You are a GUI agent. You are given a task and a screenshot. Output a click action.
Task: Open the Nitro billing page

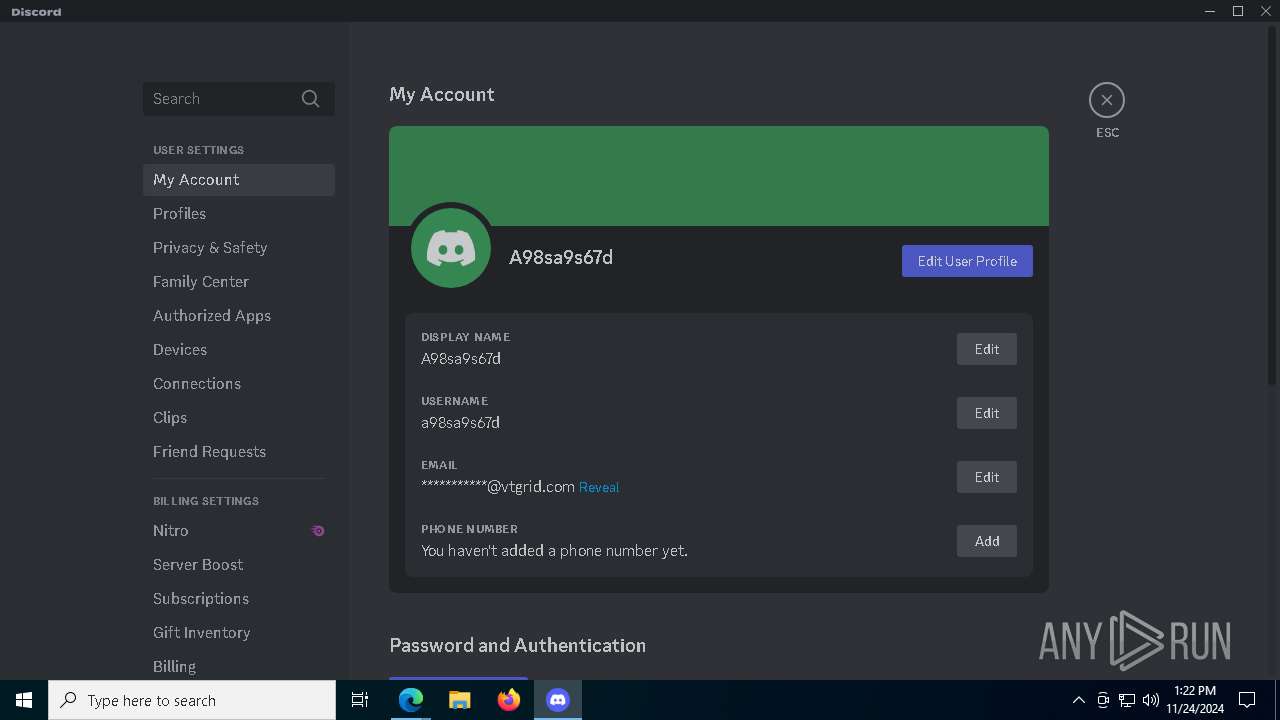(x=239, y=531)
